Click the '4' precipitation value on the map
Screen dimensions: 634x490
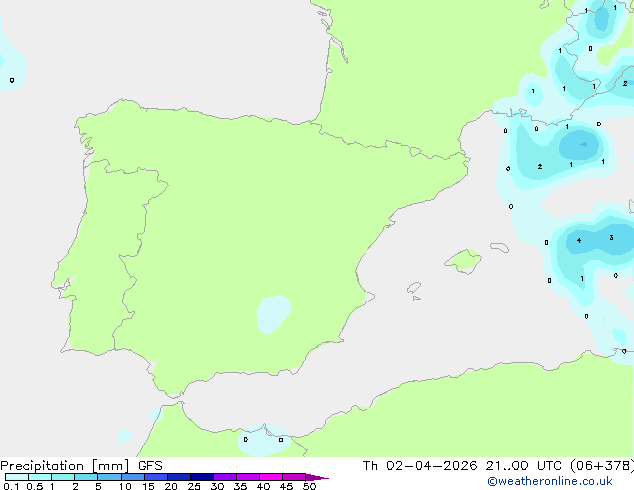pos(579,241)
